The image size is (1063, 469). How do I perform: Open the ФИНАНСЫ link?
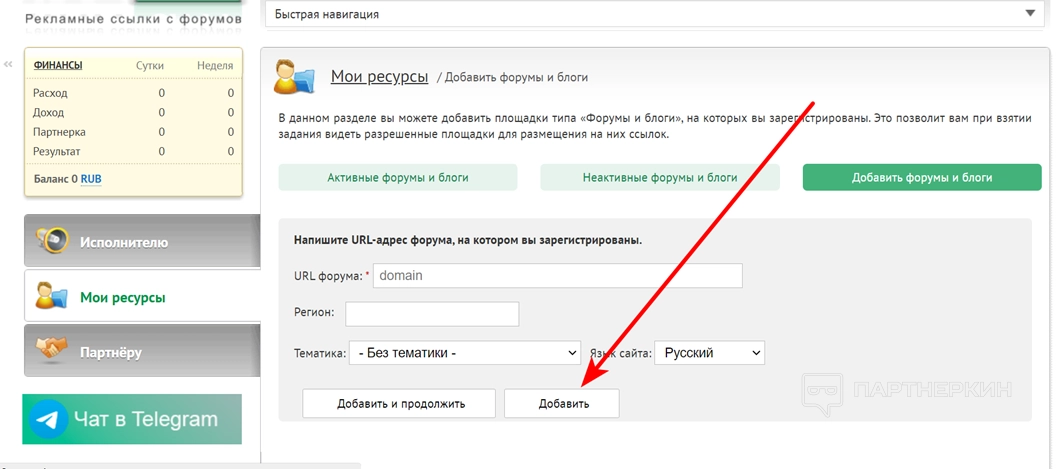click(x=58, y=66)
